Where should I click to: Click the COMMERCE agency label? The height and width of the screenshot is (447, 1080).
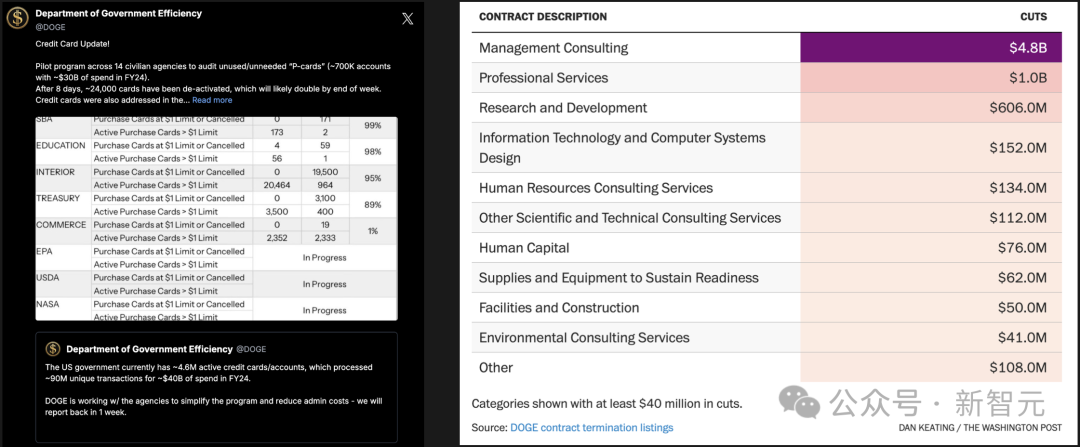pyautogui.click(x=61, y=225)
